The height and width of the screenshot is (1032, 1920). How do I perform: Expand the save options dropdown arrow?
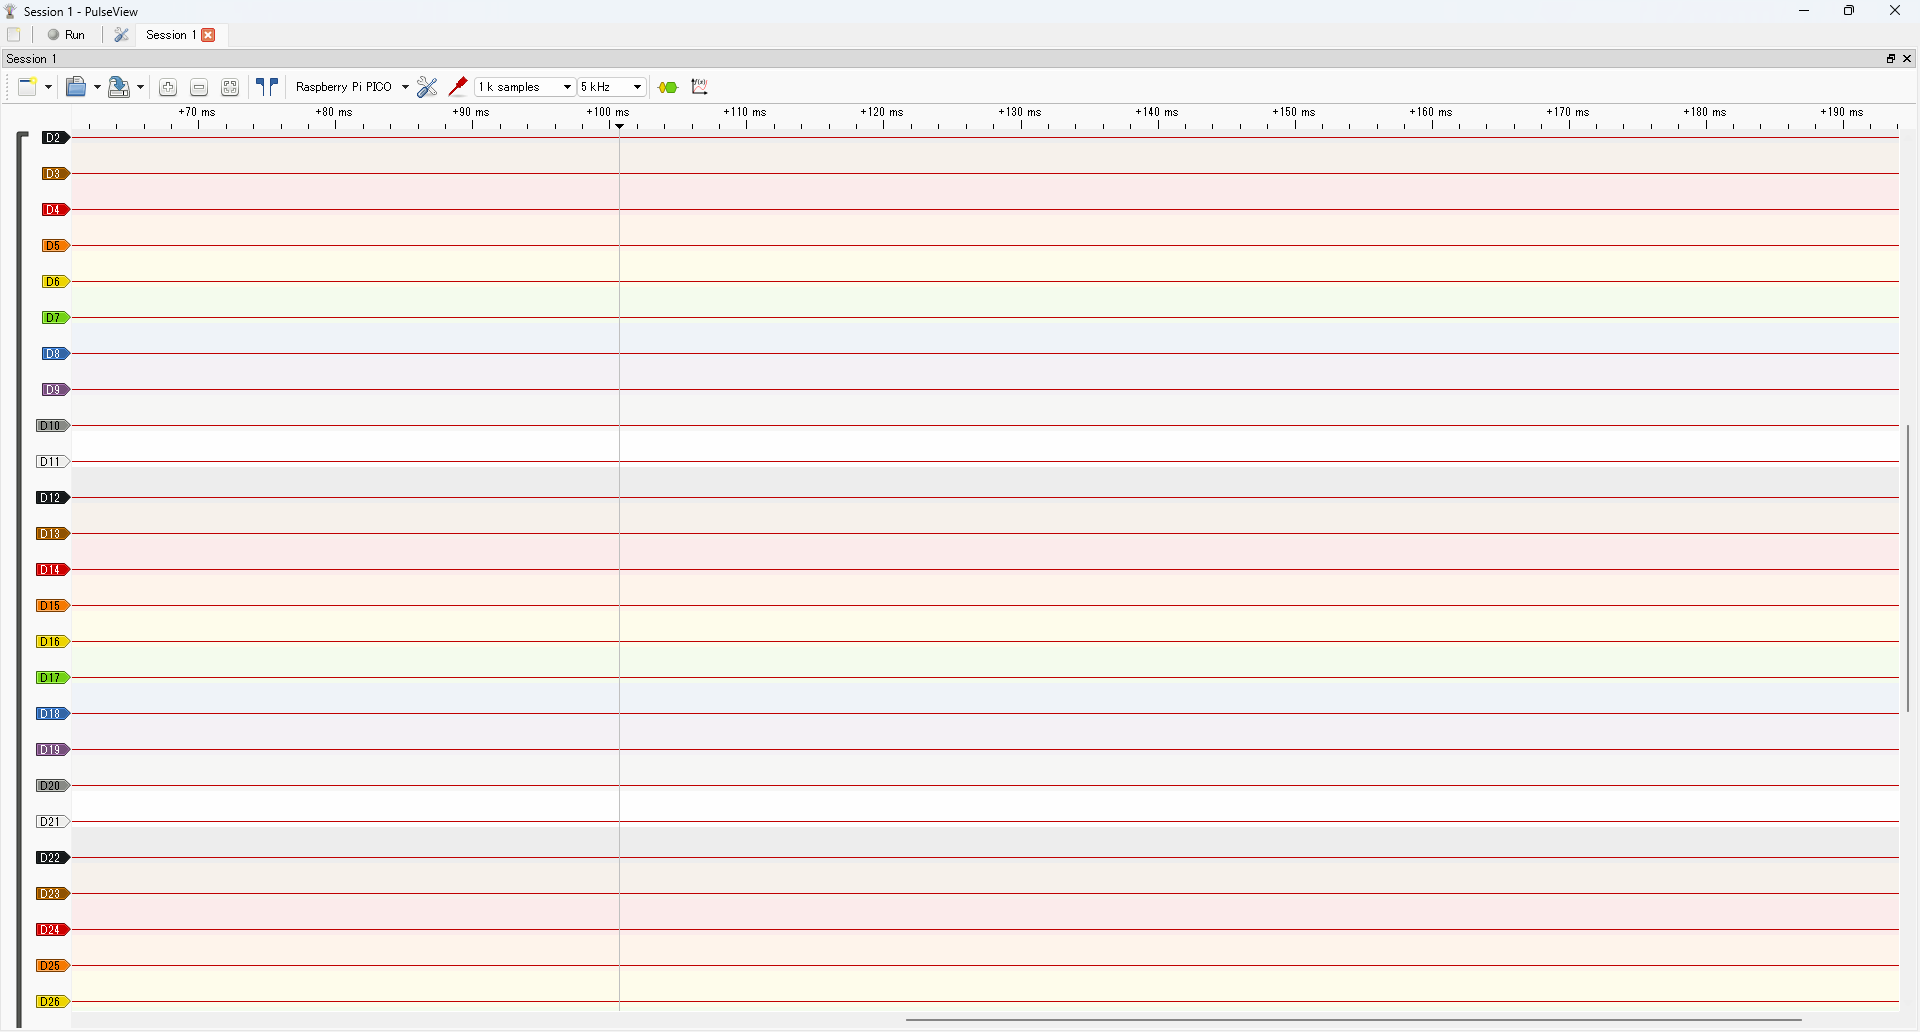[140, 87]
